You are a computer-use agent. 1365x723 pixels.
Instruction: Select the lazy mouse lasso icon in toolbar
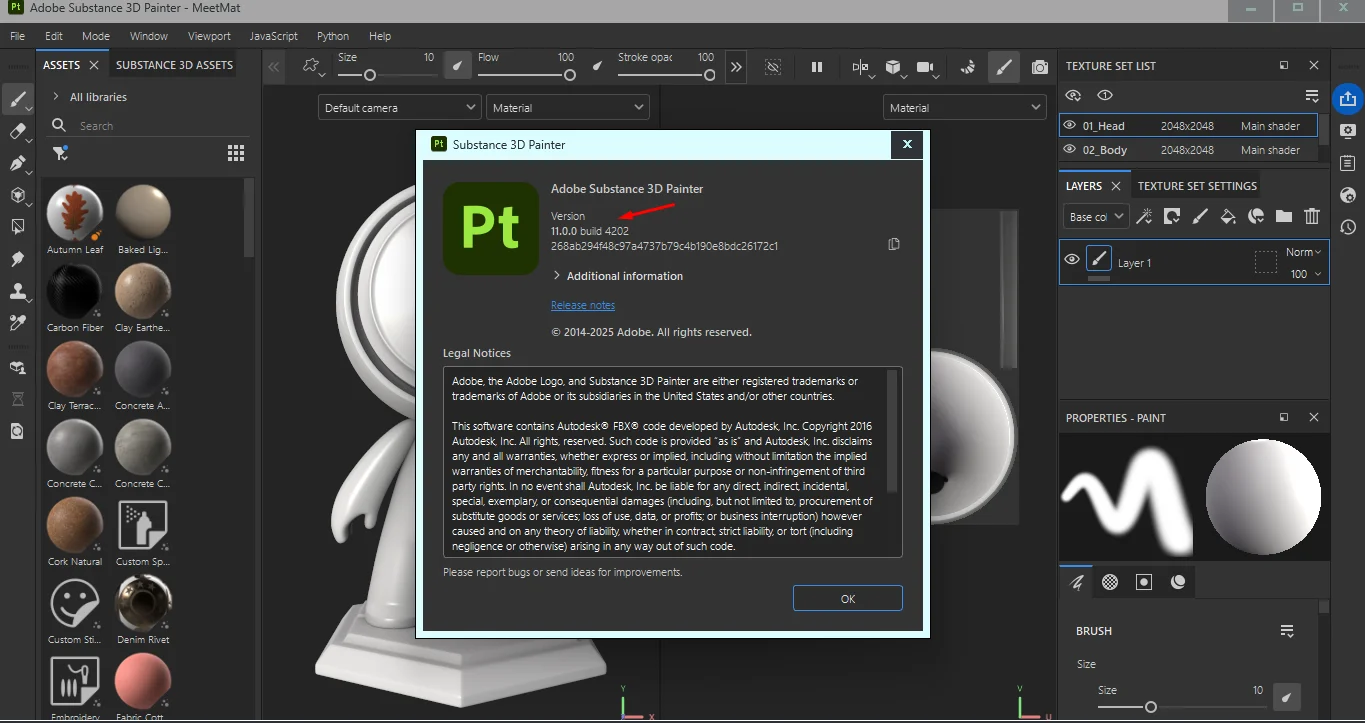click(311, 67)
